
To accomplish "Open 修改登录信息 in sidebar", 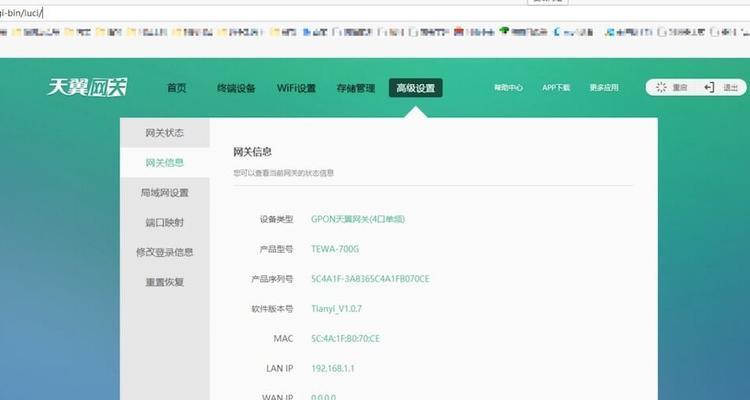I will (165, 252).
